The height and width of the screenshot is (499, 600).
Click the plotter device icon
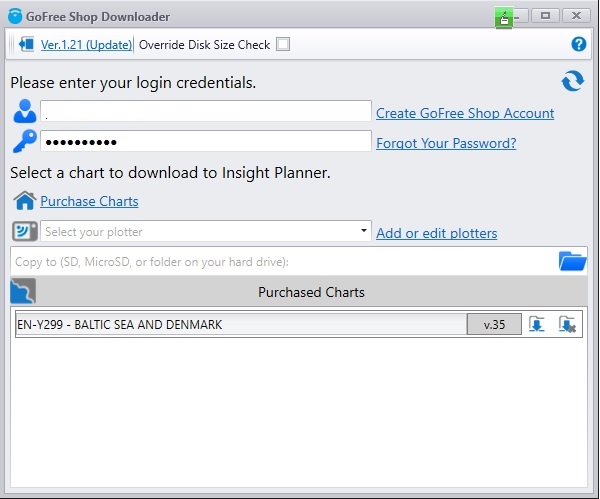pyautogui.click(x=25, y=232)
